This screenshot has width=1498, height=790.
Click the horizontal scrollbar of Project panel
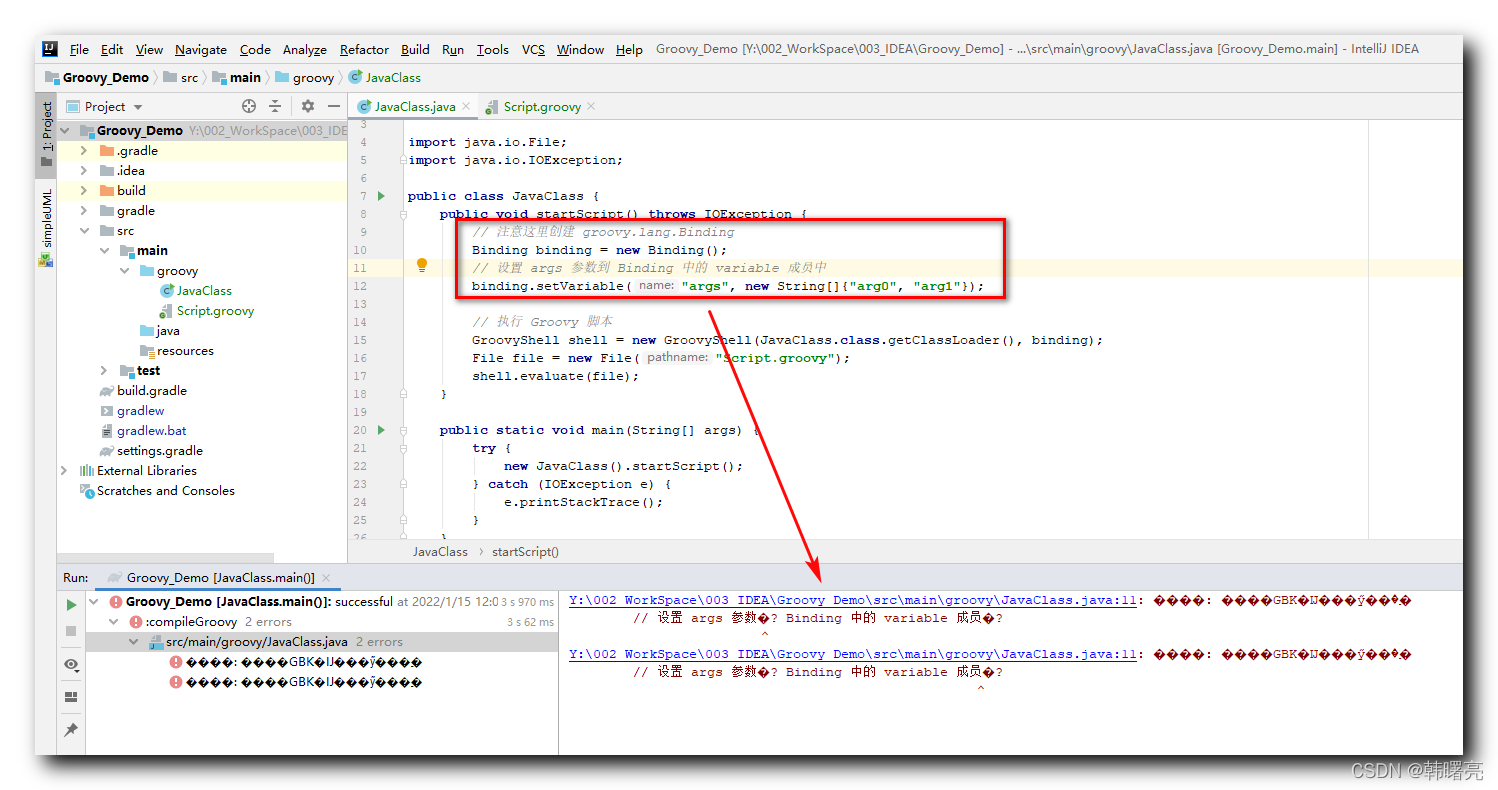pyautogui.click(x=165, y=558)
